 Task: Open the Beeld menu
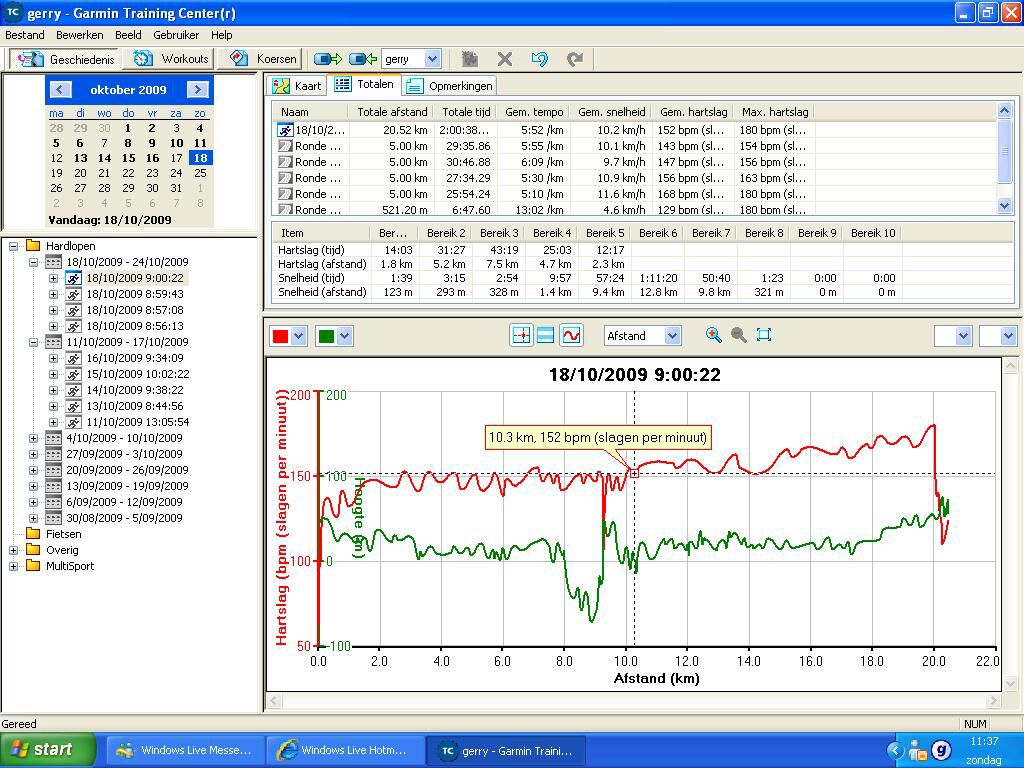pos(128,35)
